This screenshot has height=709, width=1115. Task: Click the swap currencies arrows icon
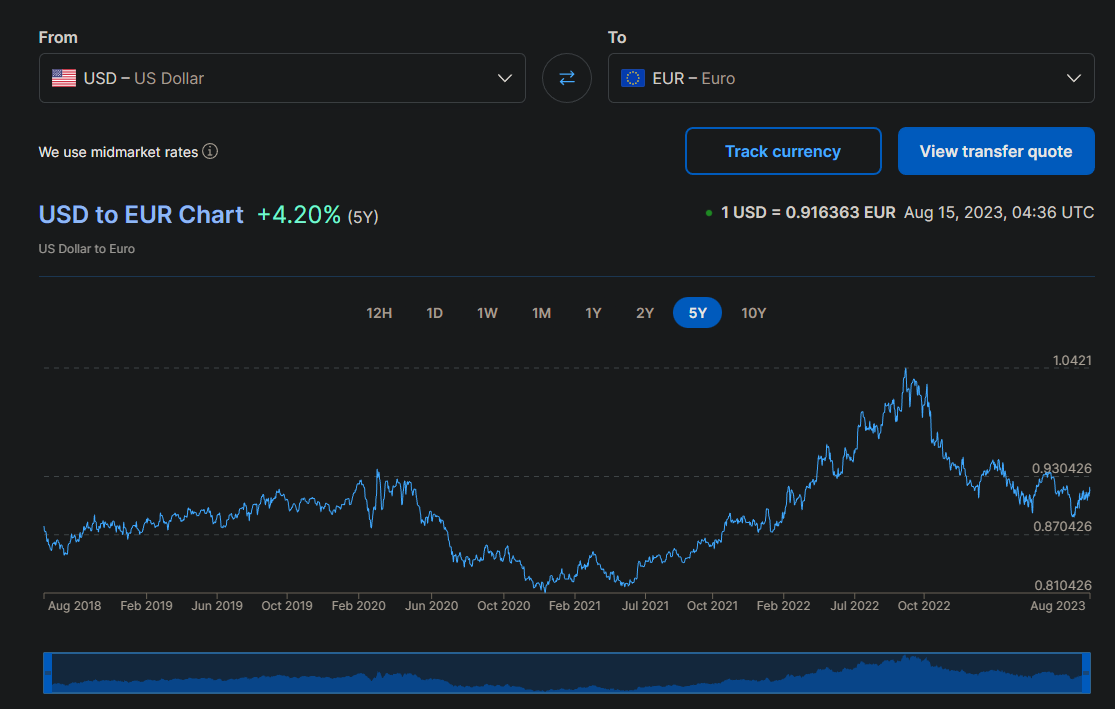(567, 78)
